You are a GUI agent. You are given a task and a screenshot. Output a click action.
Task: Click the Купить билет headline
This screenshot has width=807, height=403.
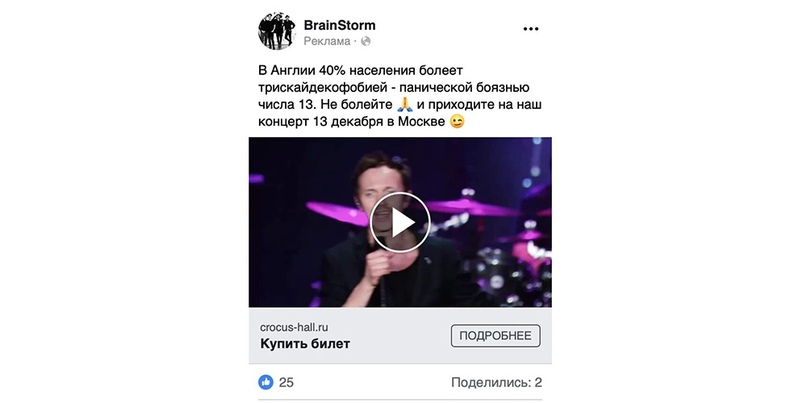[x=305, y=344]
